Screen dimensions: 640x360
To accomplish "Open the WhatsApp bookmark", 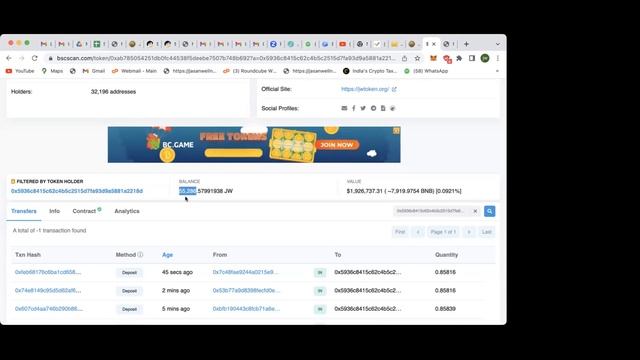I will pyautogui.click(x=426, y=71).
